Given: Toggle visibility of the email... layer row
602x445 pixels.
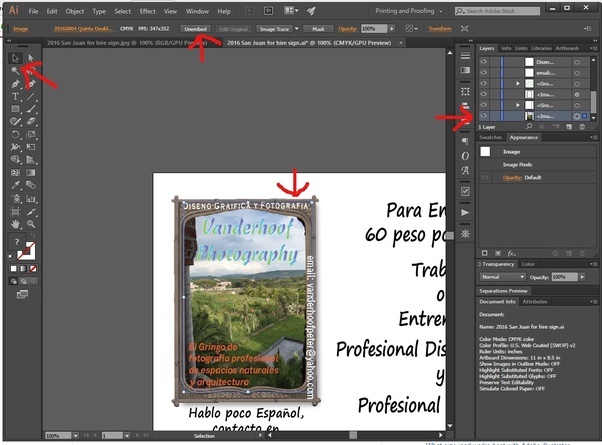Looking at the screenshot, I should 483,73.
